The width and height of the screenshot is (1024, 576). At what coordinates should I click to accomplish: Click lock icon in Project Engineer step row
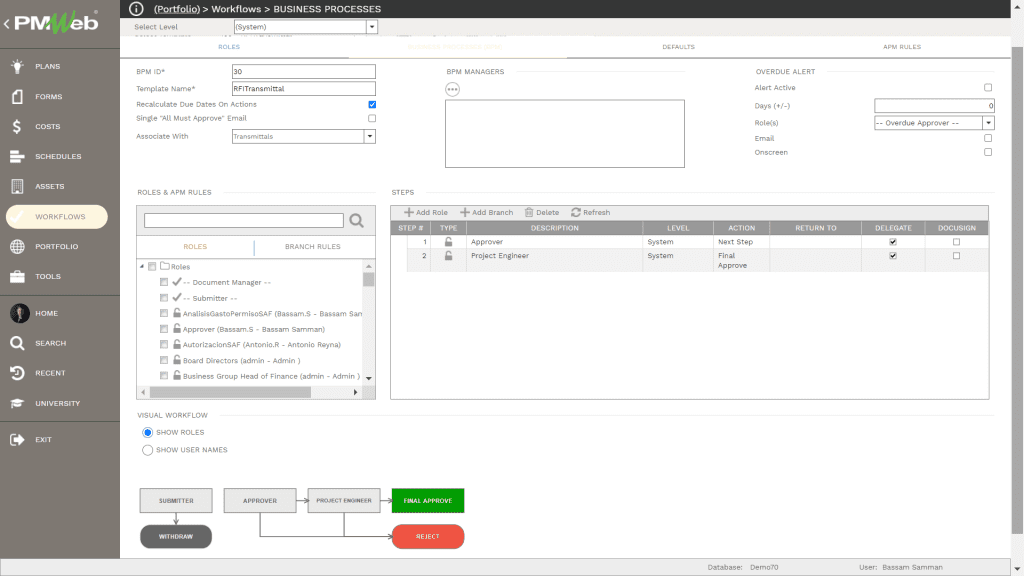[449, 255]
